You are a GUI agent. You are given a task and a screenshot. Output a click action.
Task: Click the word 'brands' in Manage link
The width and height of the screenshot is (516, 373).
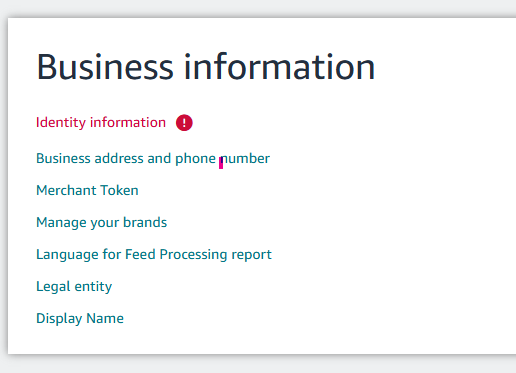click(x=145, y=222)
